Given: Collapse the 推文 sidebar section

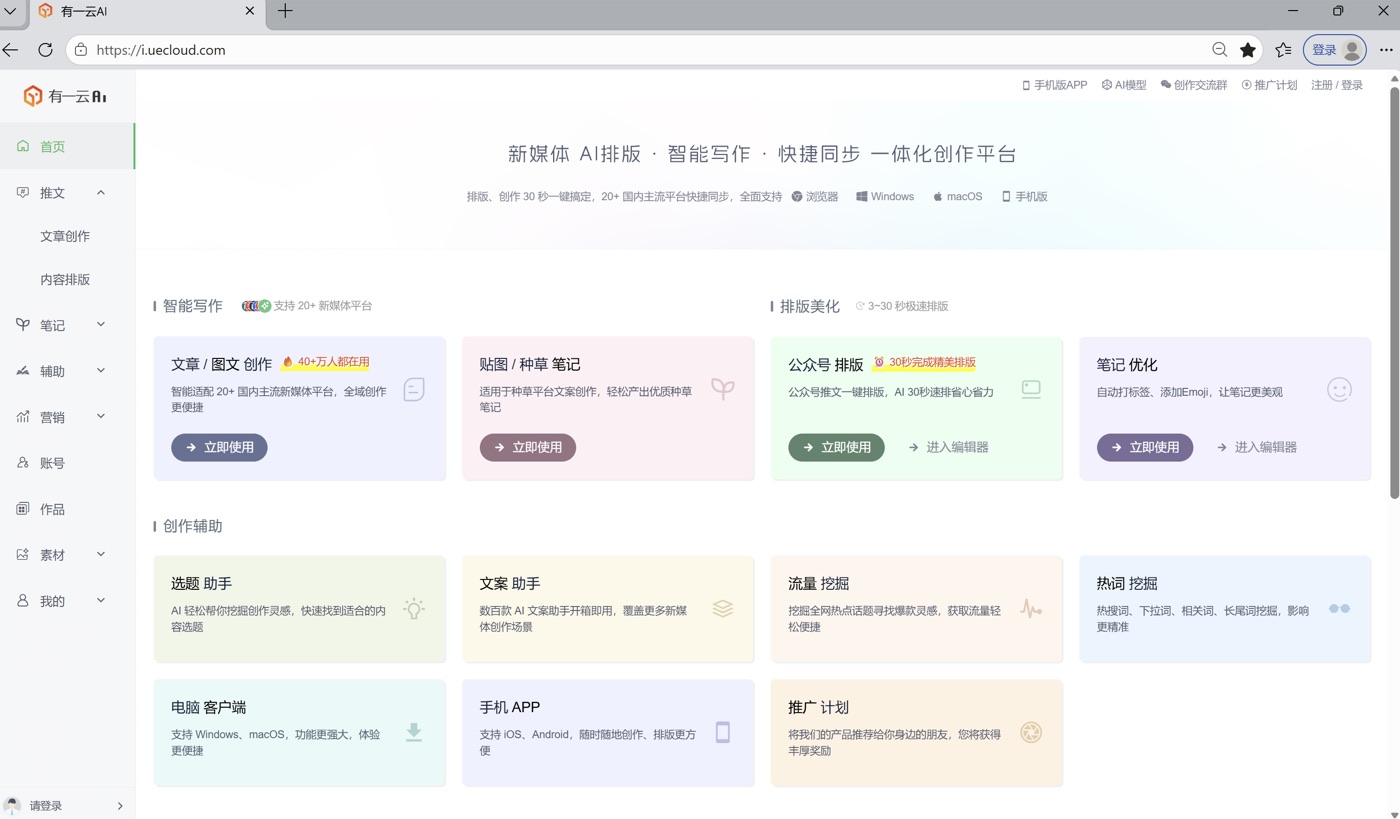Looking at the screenshot, I should (101, 192).
